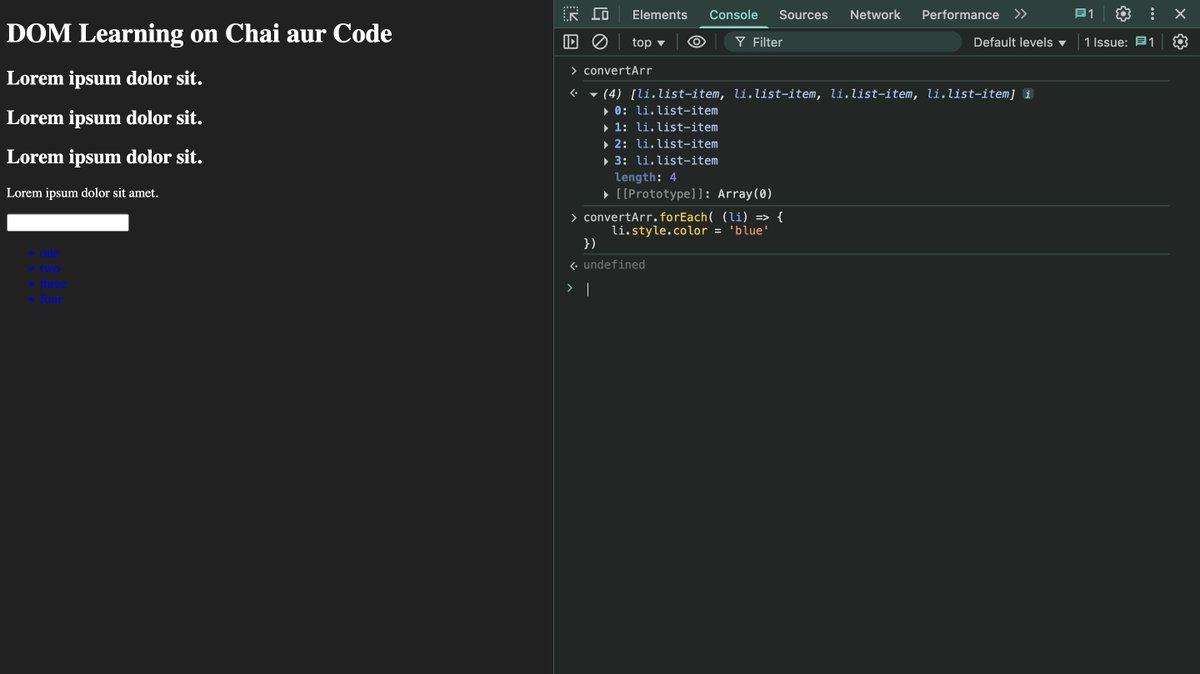The width and height of the screenshot is (1200, 674).
Task: Click the 'DOM Learning on Chai aur Code' heading
Action: (x=199, y=33)
